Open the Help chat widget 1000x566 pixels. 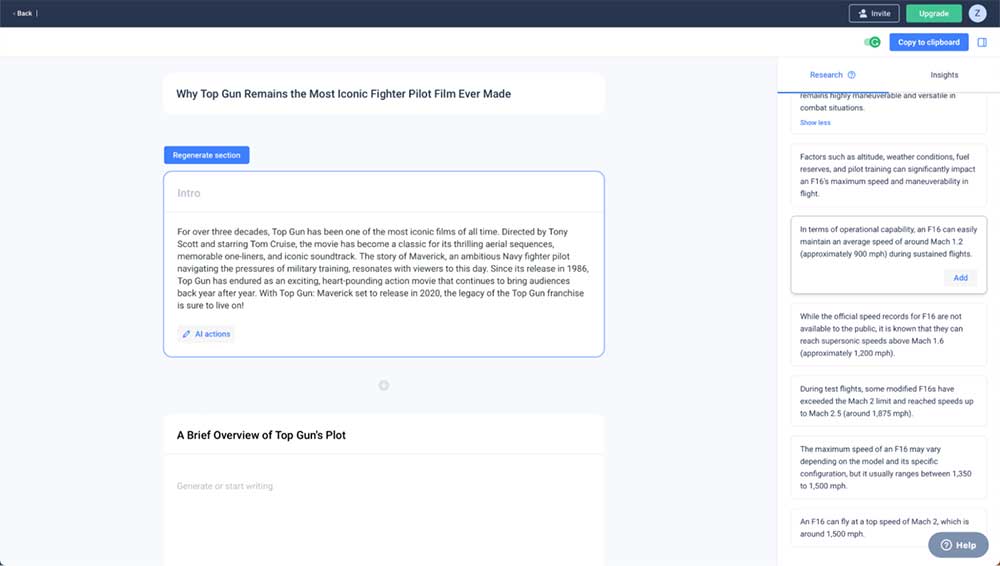click(958, 545)
